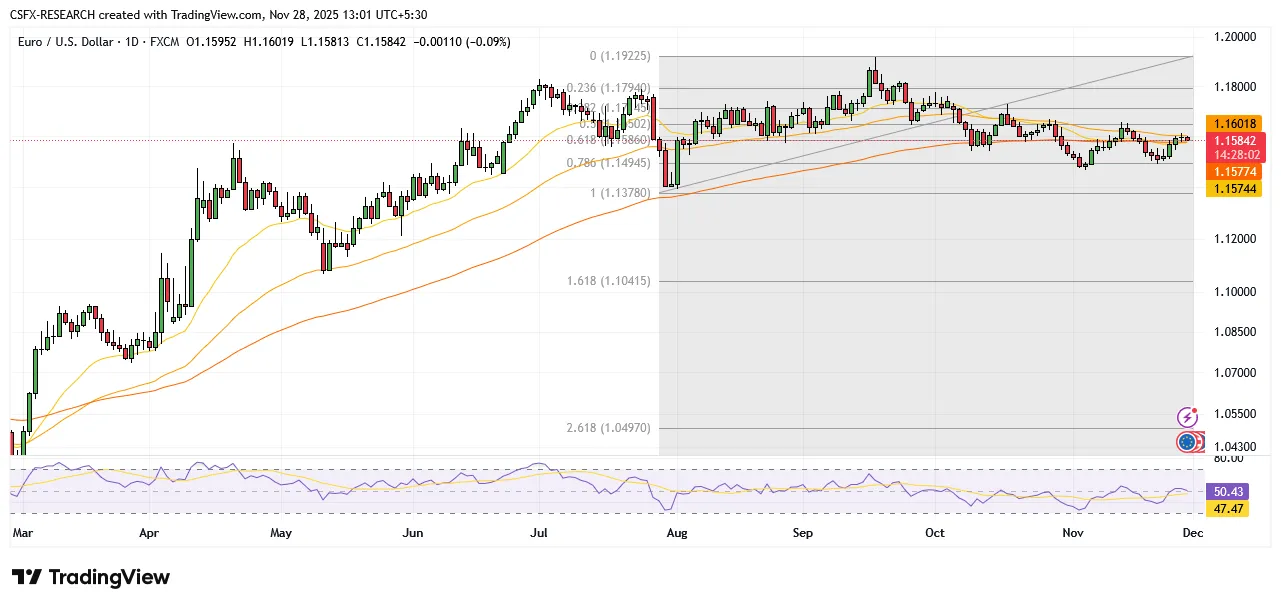Viewport: 1281px width, 607px height.
Task: Click the 1.16018 orange price label
Action: (x=1237, y=123)
